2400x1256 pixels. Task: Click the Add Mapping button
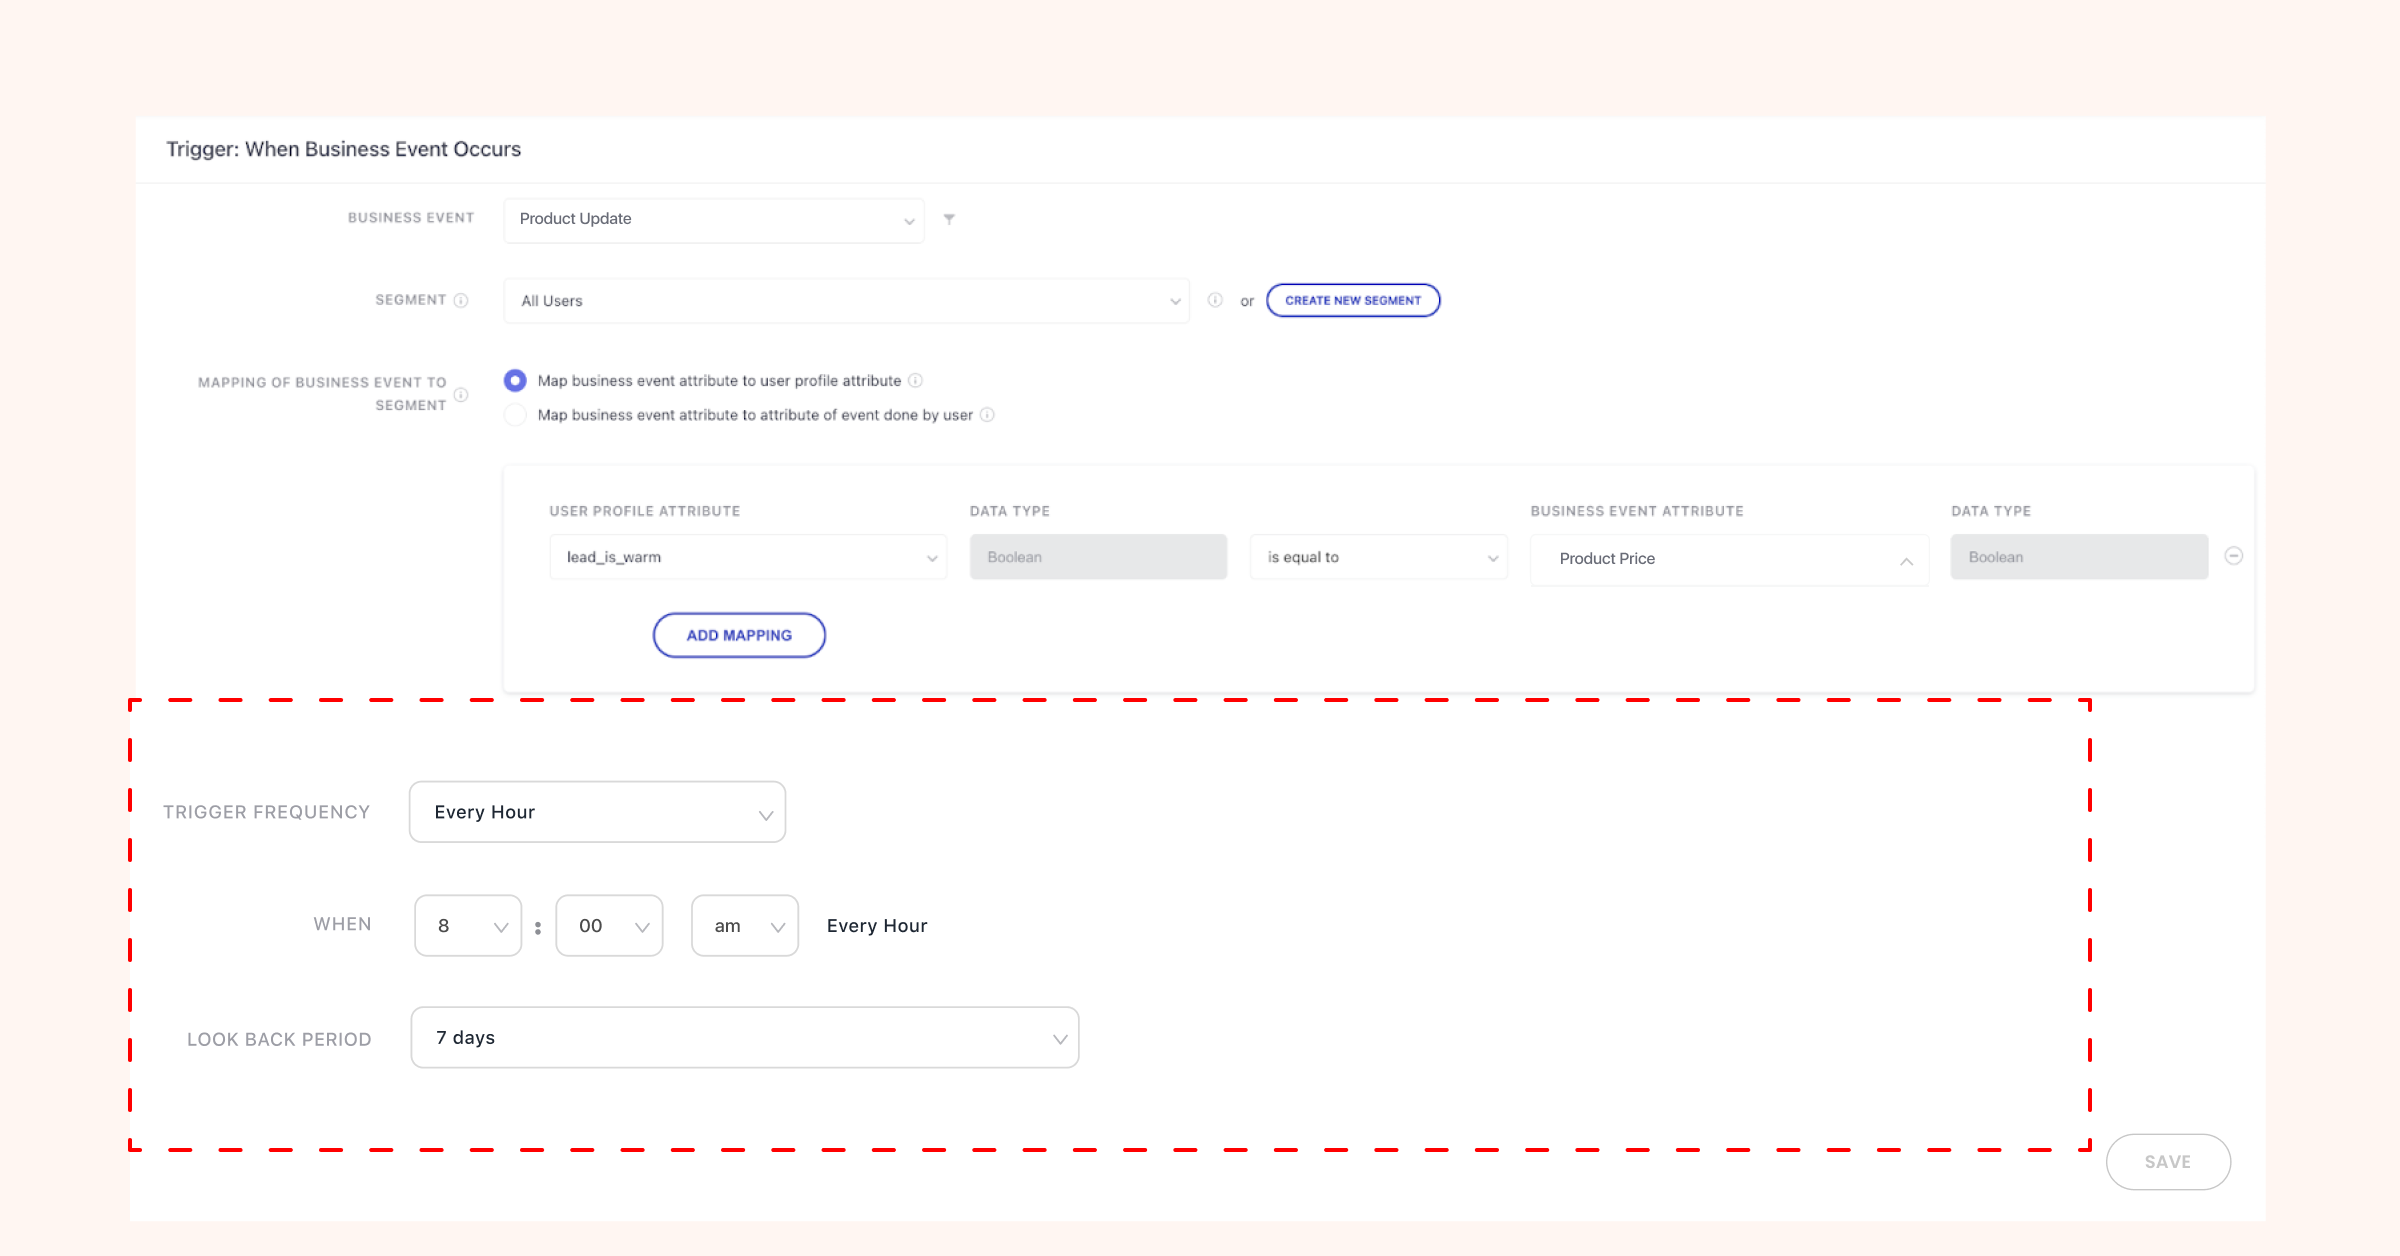click(x=739, y=635)
